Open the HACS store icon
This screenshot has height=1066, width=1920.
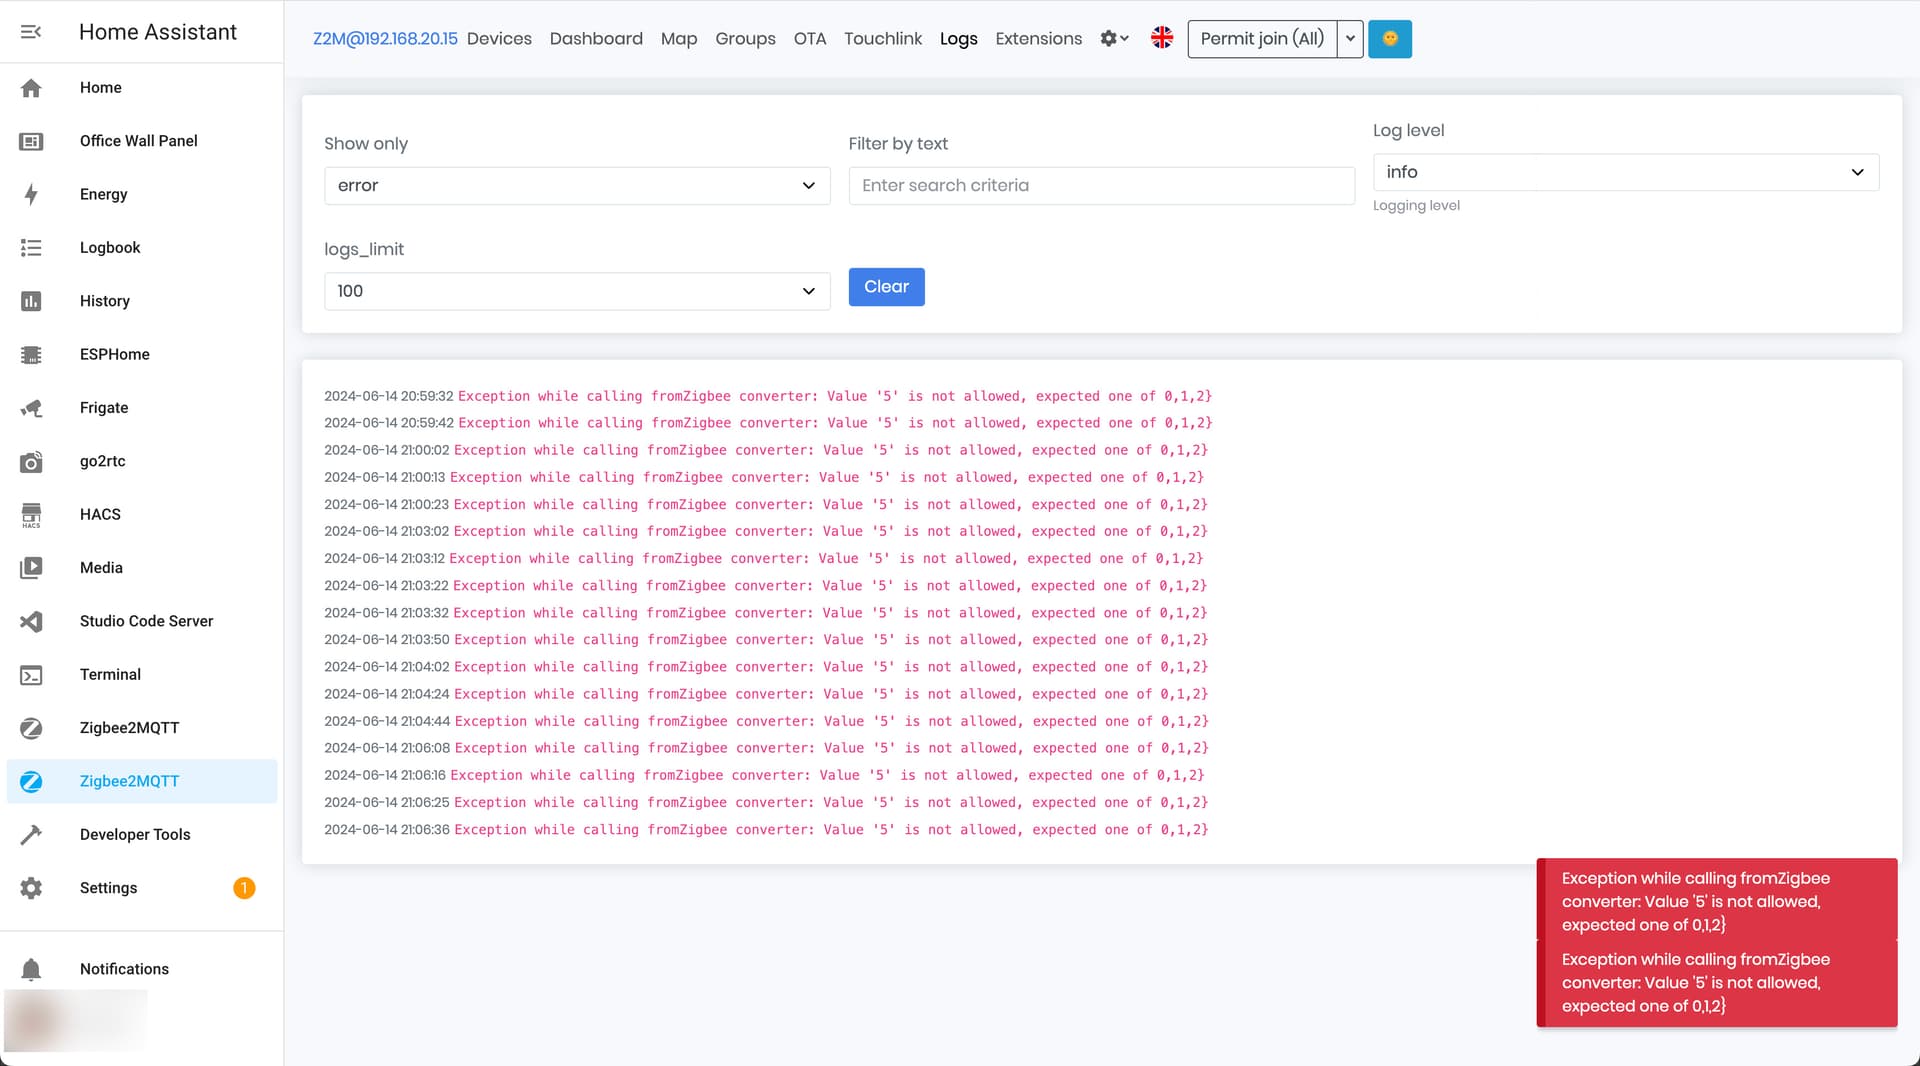[x=31, y=514]
